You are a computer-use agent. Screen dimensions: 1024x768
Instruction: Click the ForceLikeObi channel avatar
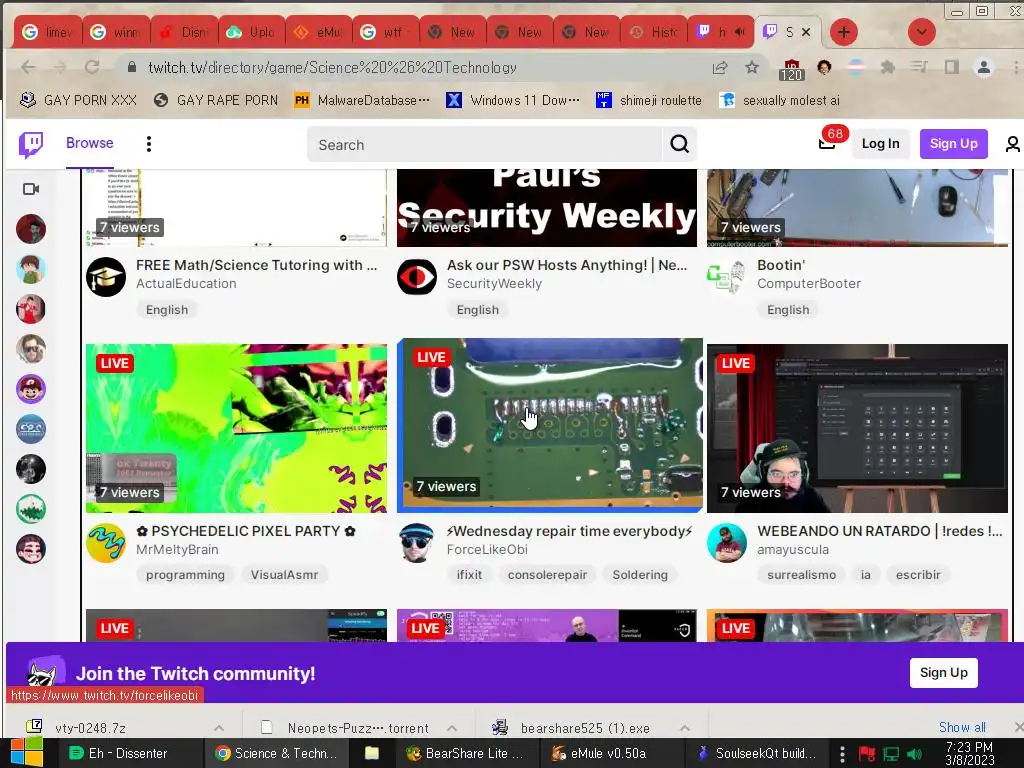point(417,543)
